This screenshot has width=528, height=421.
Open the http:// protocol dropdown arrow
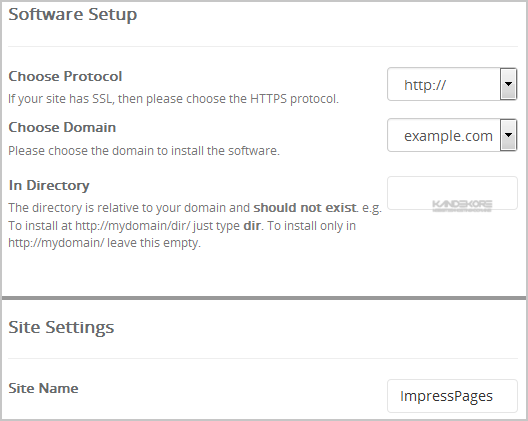coord(508,84)
